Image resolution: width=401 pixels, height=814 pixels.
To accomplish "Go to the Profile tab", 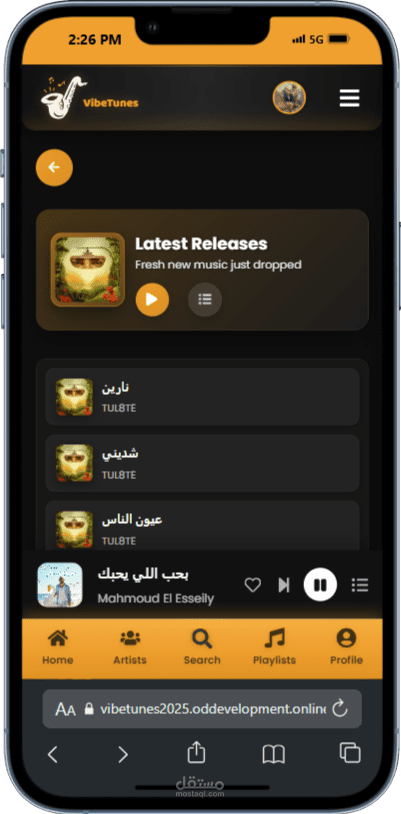I will coord(346,647).
